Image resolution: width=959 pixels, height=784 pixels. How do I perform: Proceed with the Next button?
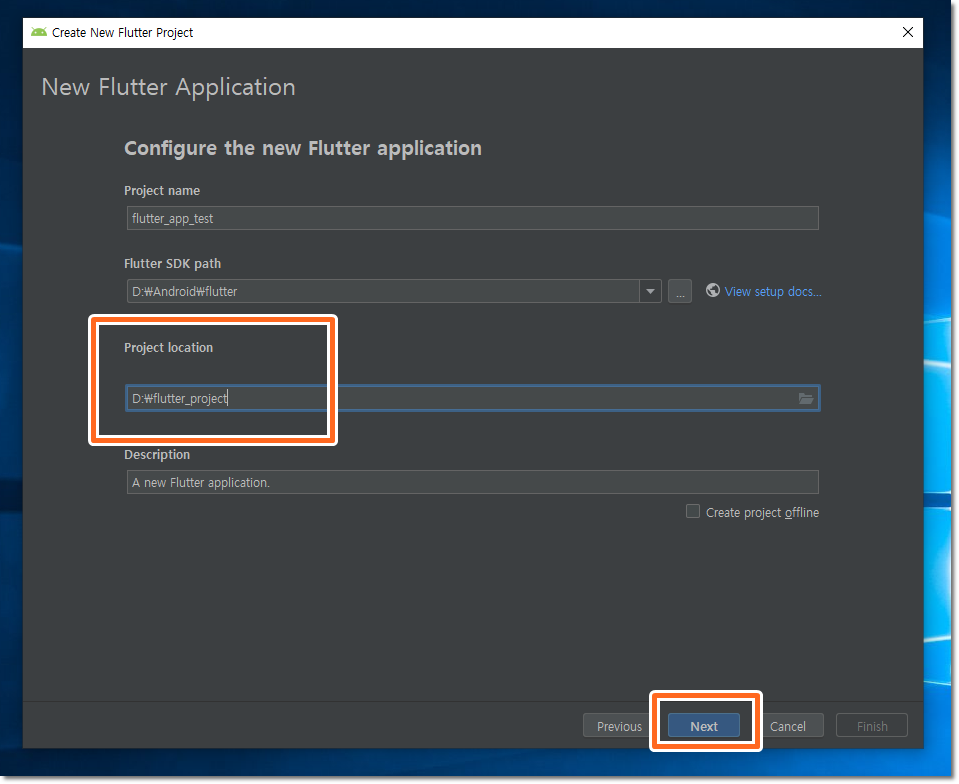click(x=704, y=726)
